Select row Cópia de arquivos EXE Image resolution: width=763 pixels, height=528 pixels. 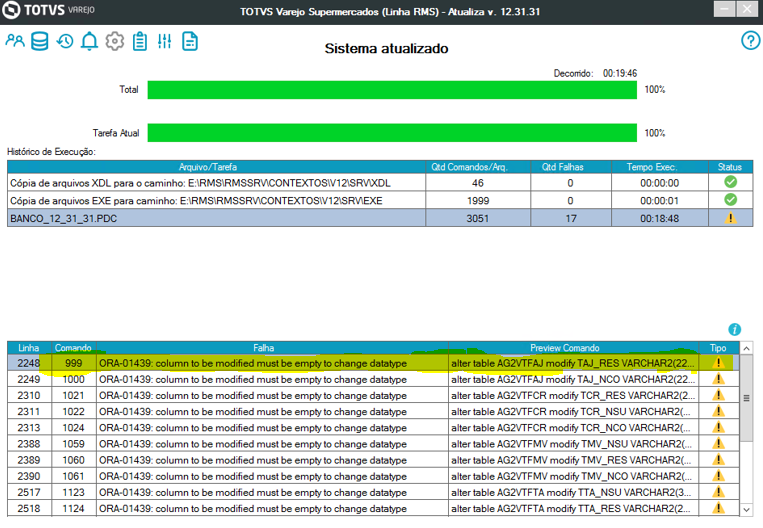pos(380,200)
